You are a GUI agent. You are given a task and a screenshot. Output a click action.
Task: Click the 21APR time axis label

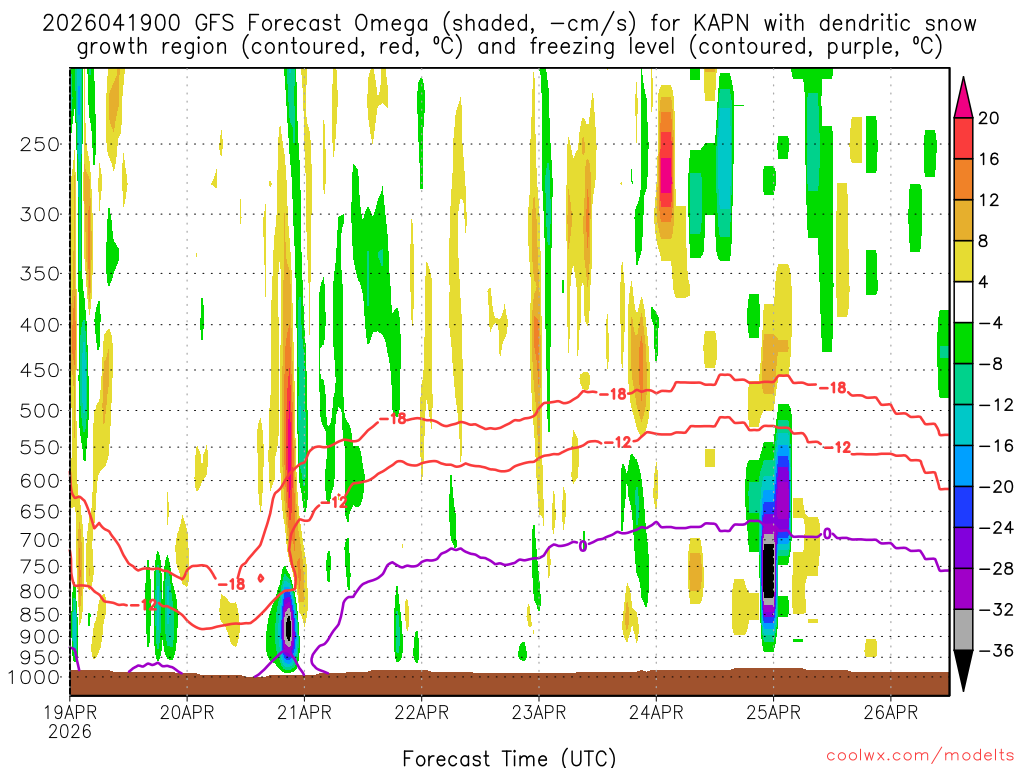pyautogui.click(x=304, y=712)
